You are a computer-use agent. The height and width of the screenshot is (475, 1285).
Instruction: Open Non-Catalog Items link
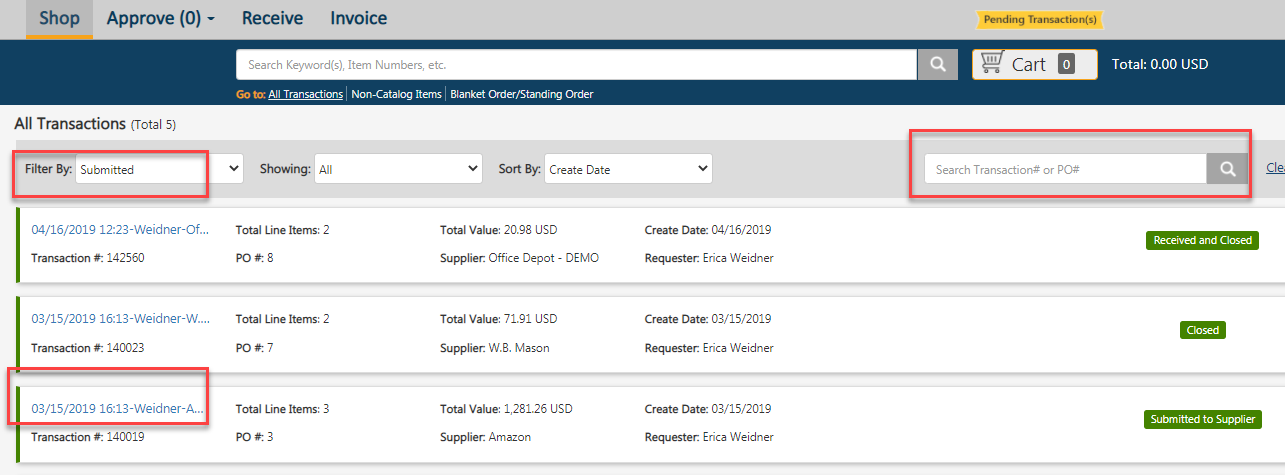(396, 94)
